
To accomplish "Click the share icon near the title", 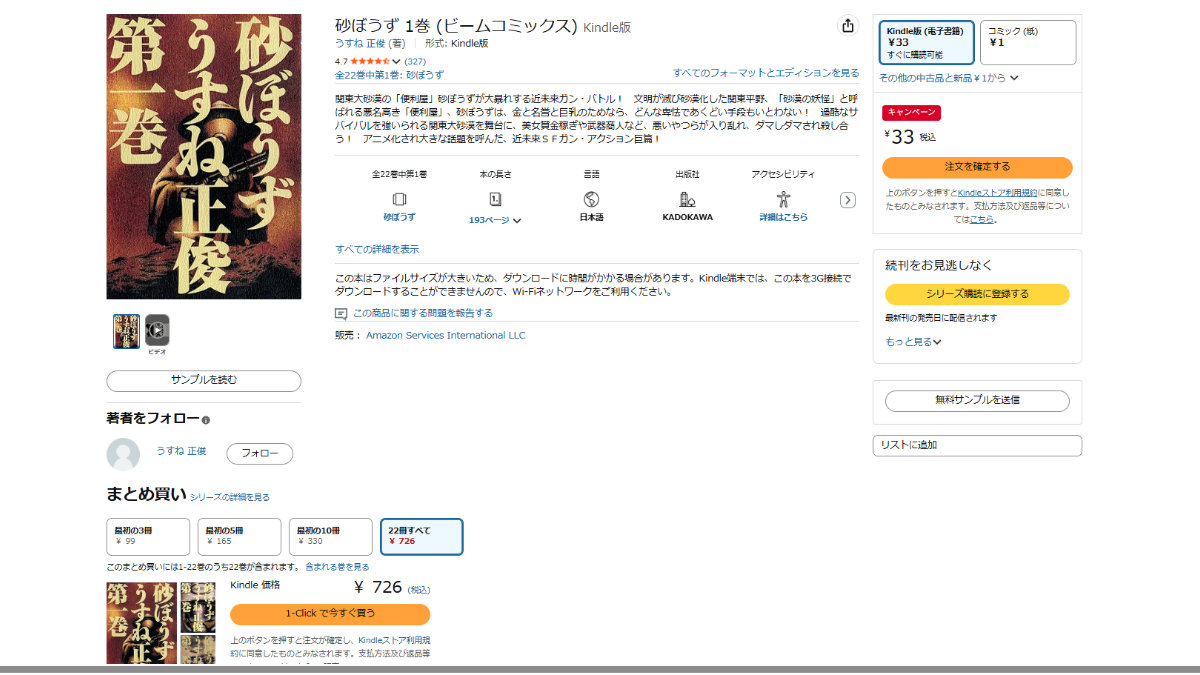I will point(847,26).
